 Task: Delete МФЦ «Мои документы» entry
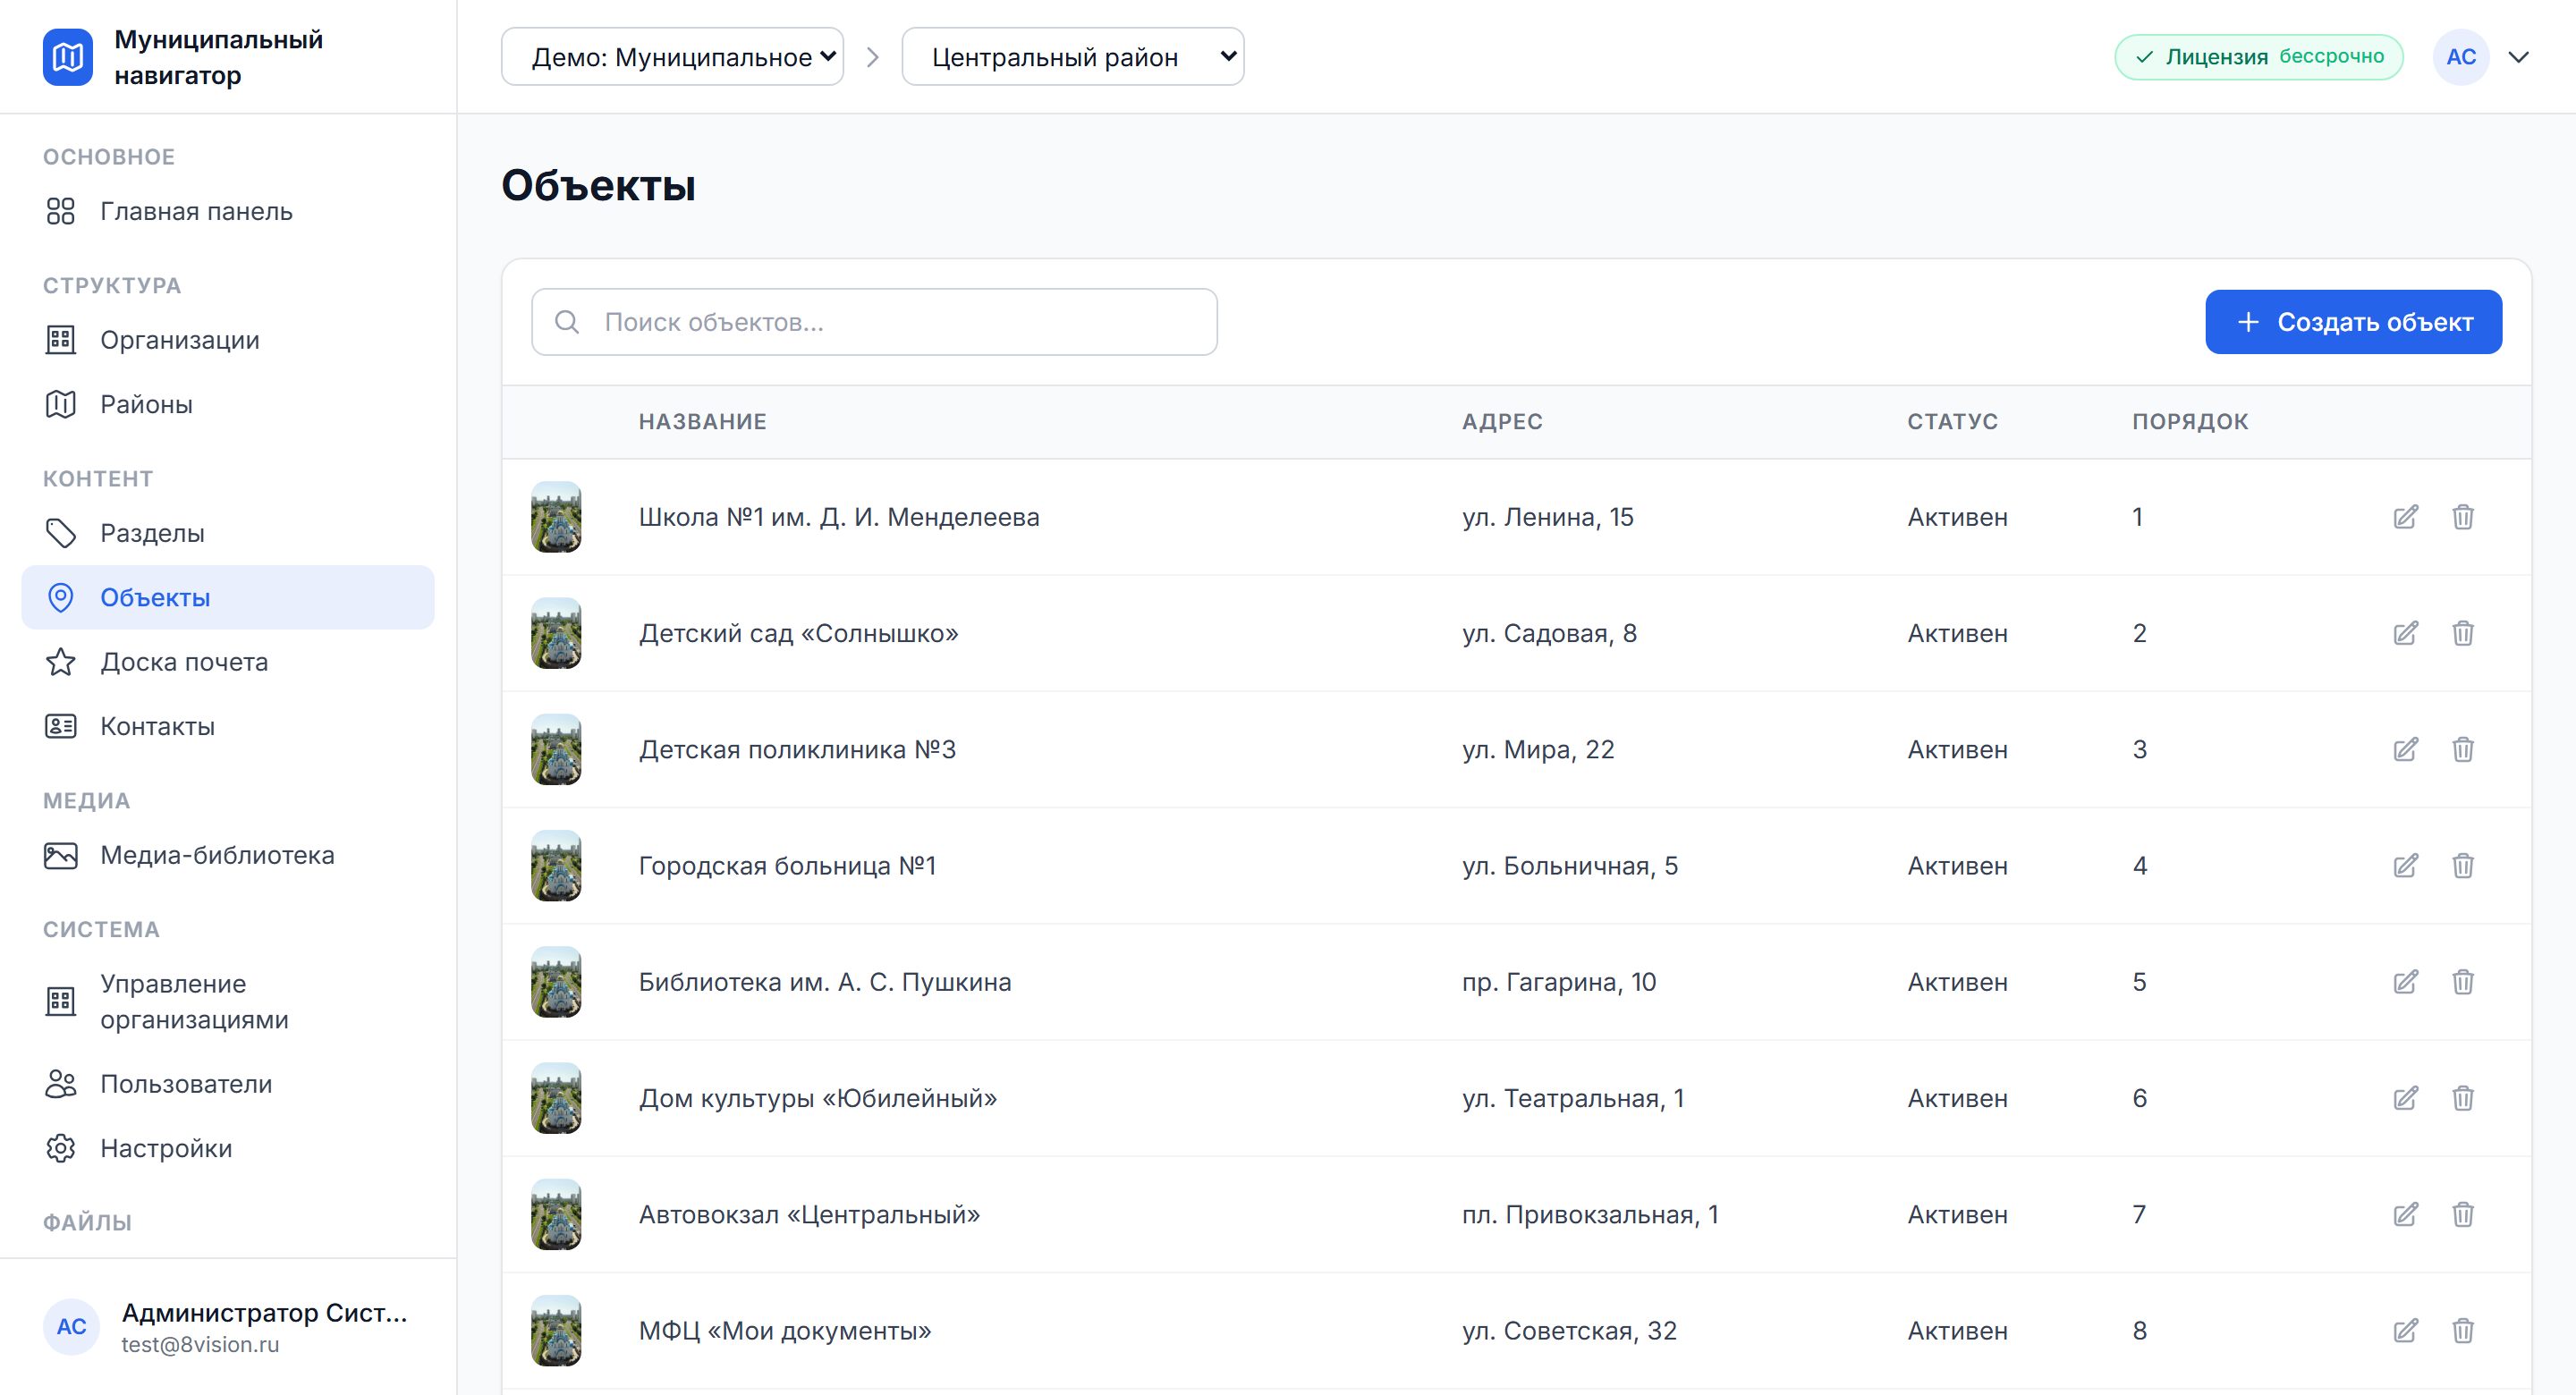[2462, 1331]
